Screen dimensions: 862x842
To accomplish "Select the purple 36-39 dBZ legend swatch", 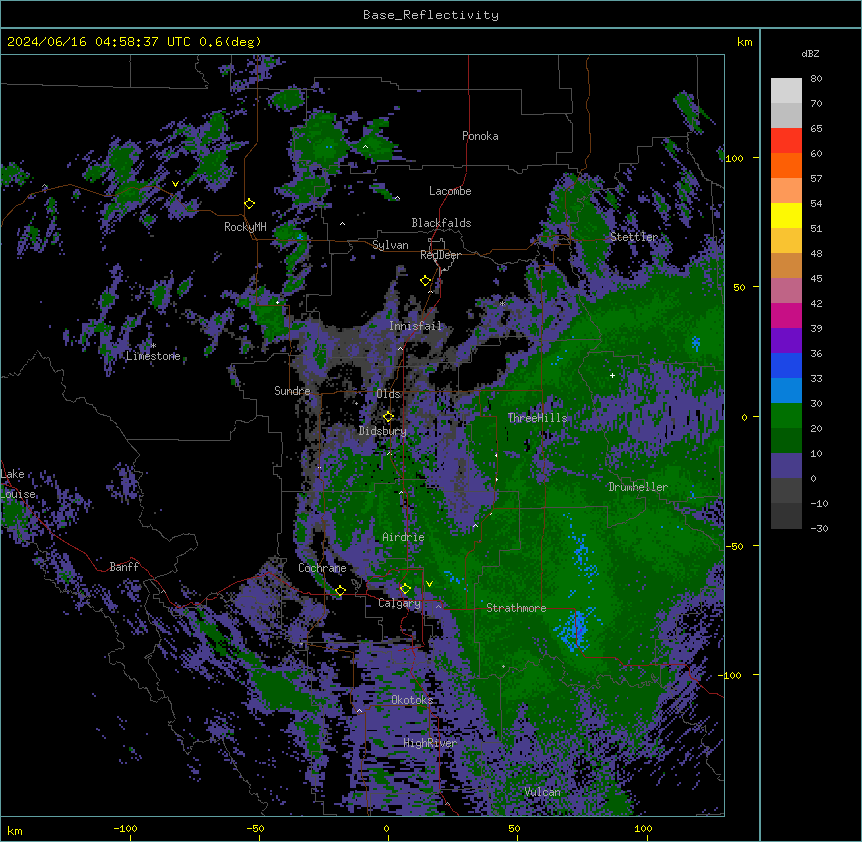I will tap(786, 341).
